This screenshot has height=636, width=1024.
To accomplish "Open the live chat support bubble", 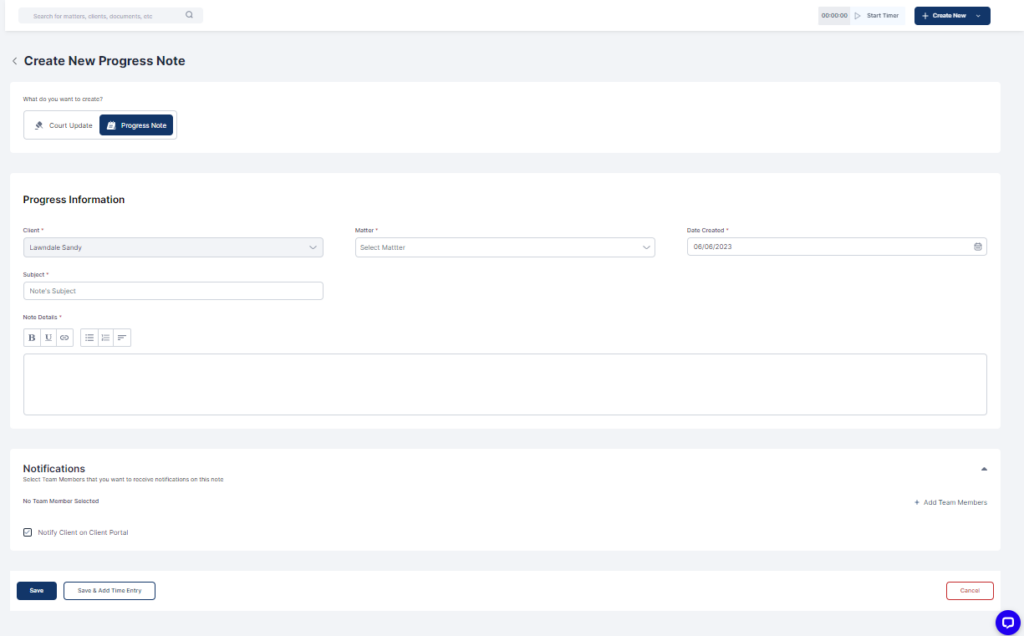I will coord(1007,621).
